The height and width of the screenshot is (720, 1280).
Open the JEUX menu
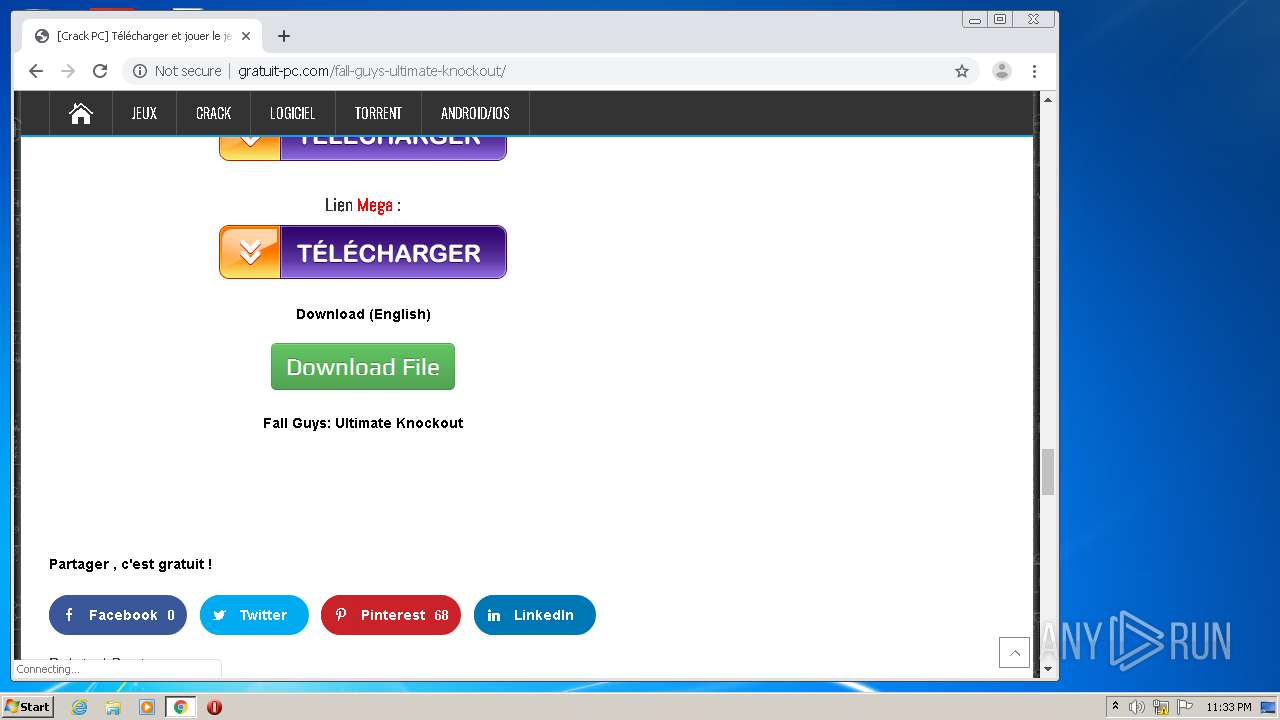point(144,113)
